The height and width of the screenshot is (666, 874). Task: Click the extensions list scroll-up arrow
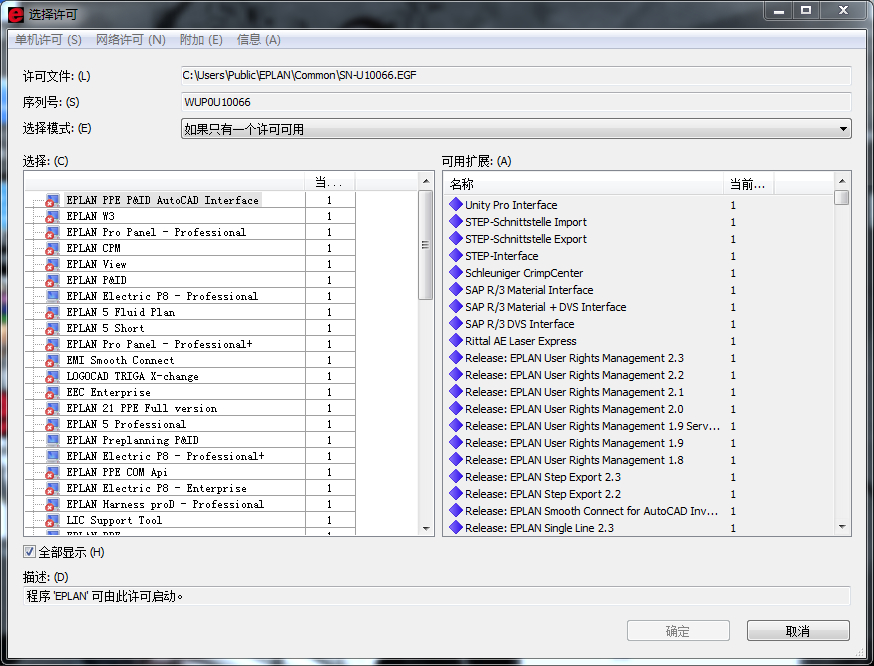coord(842,181)
